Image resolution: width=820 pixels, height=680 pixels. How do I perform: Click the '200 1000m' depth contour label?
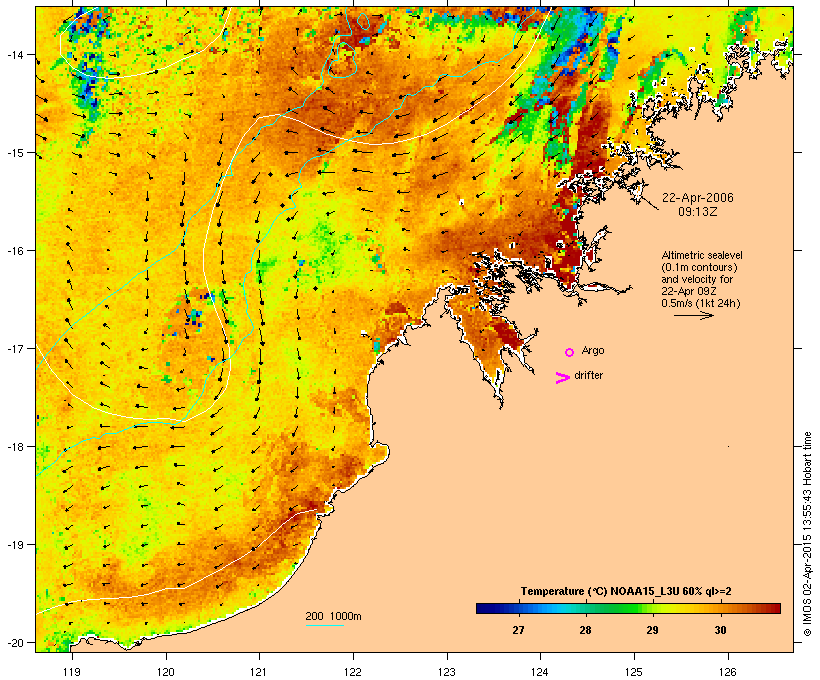333,616
